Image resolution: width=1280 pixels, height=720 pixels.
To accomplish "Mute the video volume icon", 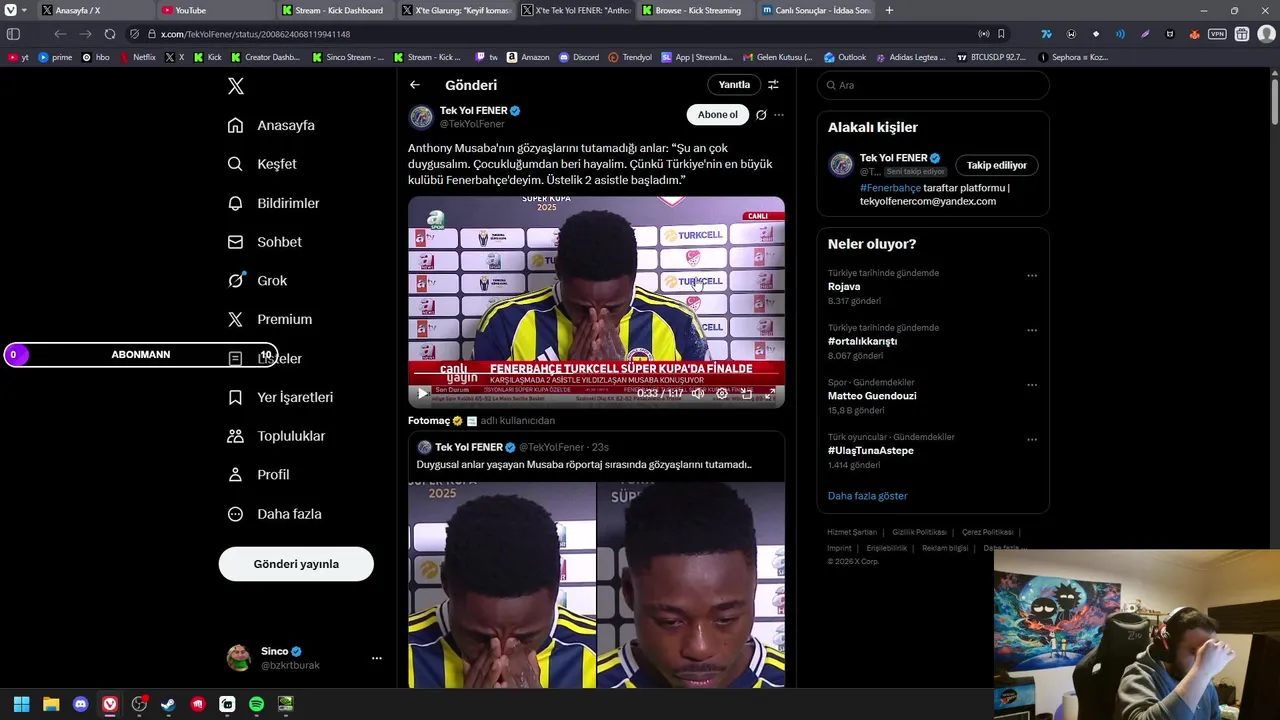I will click(x=698, y=393).
